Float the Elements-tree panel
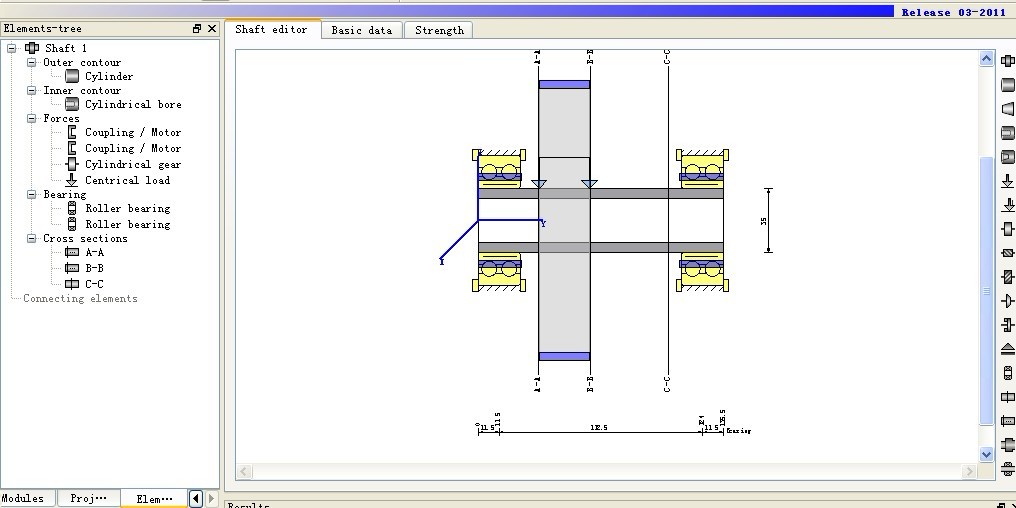The height and width of the screenshot is (508, 1016). coord(197,29)
